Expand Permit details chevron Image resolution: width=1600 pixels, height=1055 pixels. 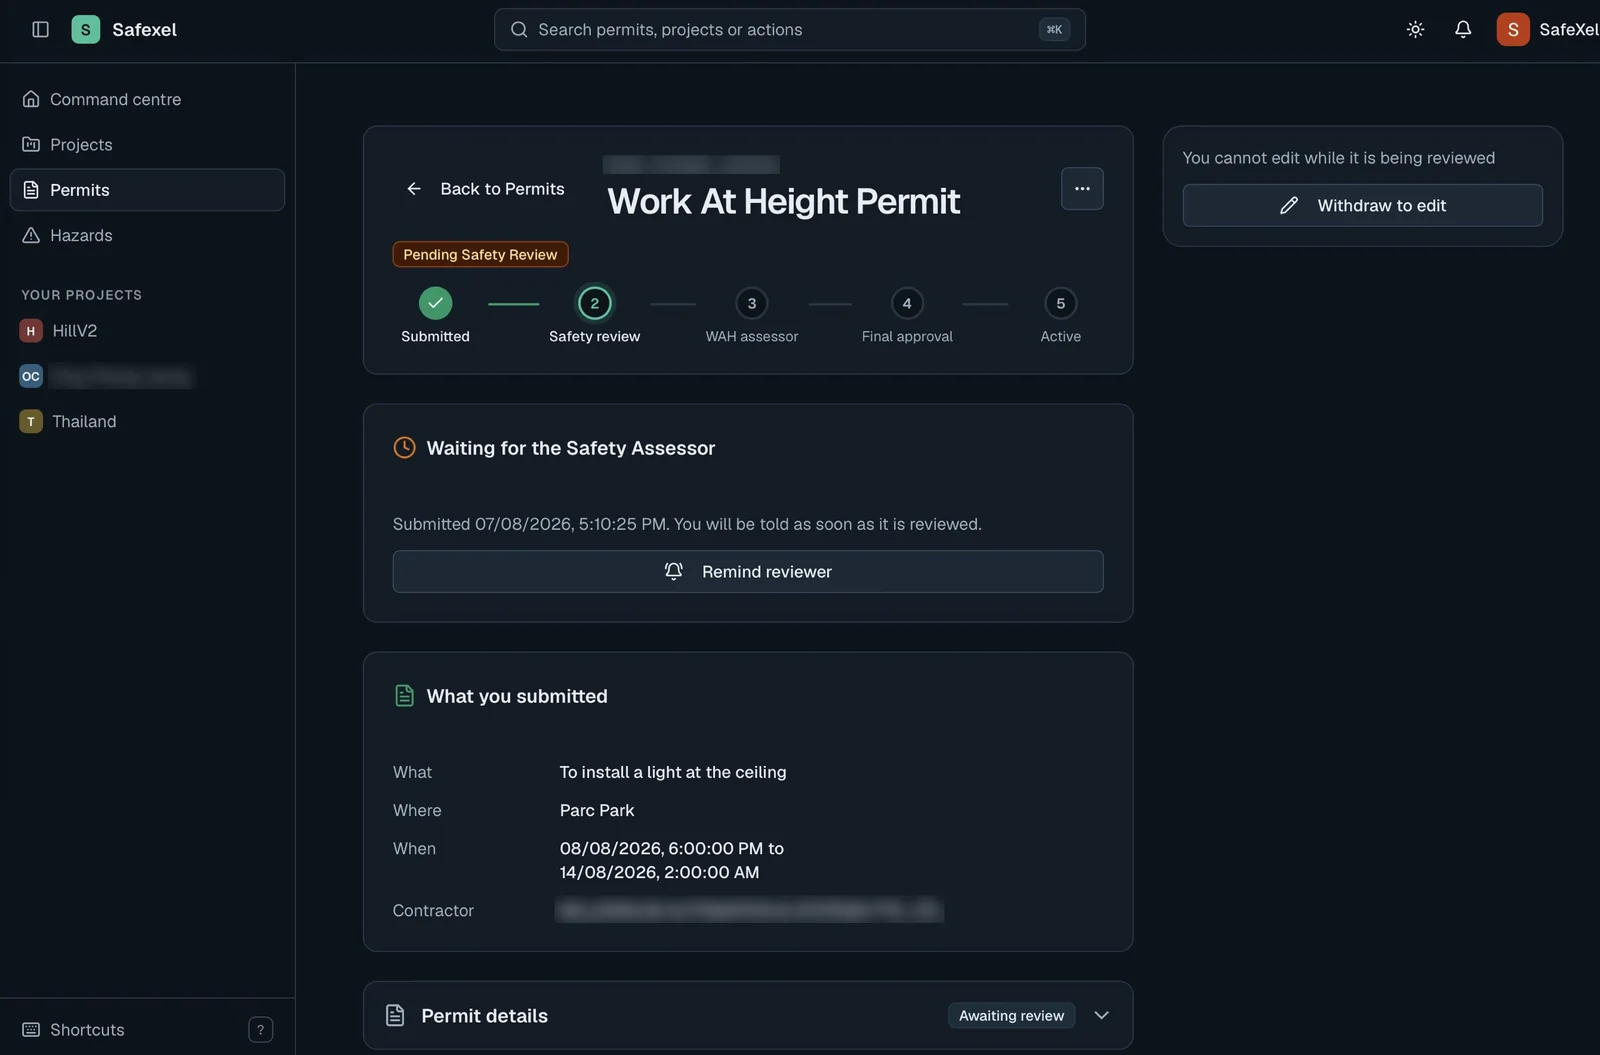point(1101,1015)
